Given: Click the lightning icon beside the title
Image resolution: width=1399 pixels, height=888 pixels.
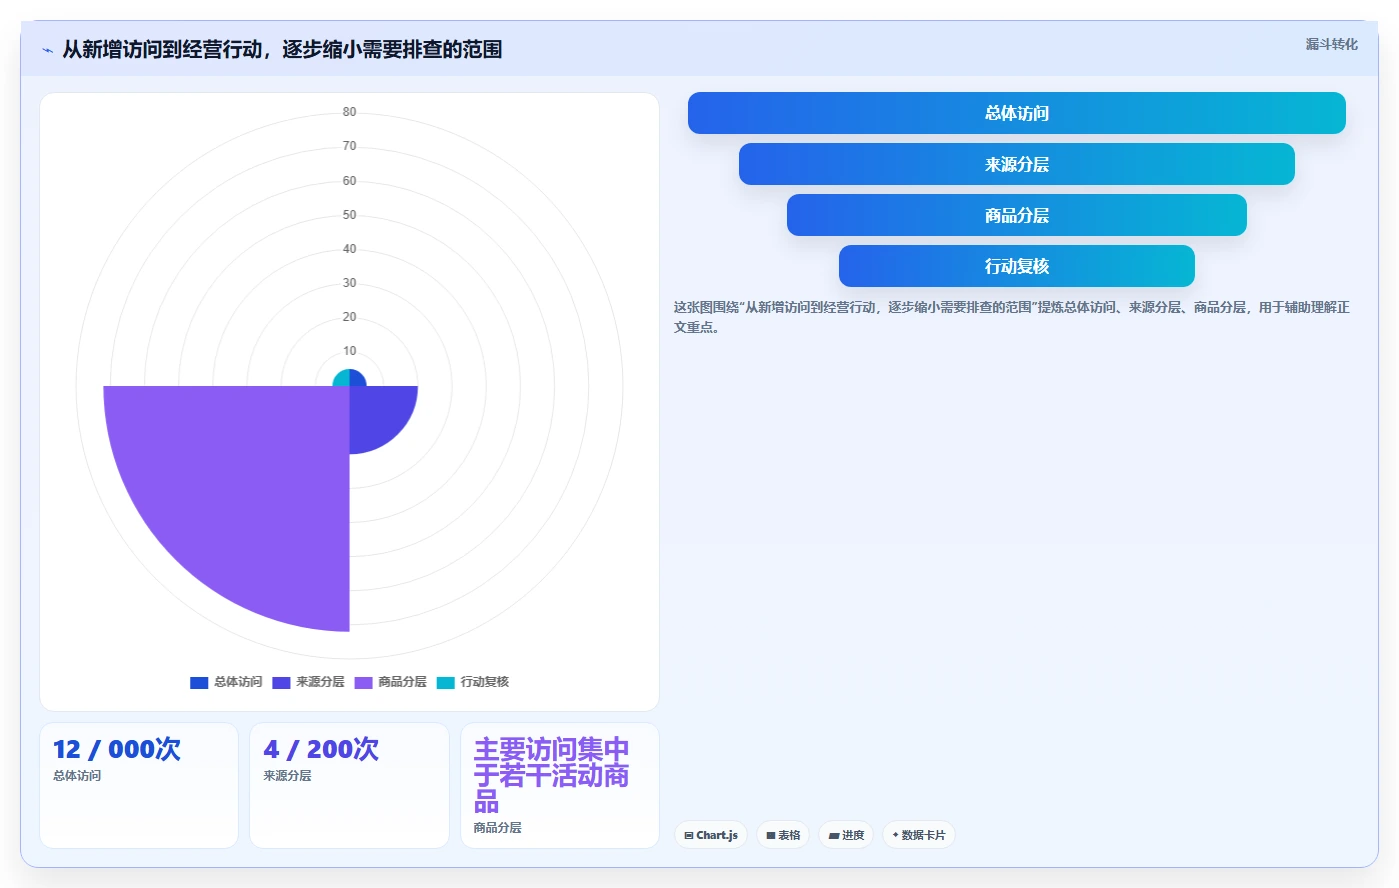Looking at the screenshot, I should [x=47, y=50].
